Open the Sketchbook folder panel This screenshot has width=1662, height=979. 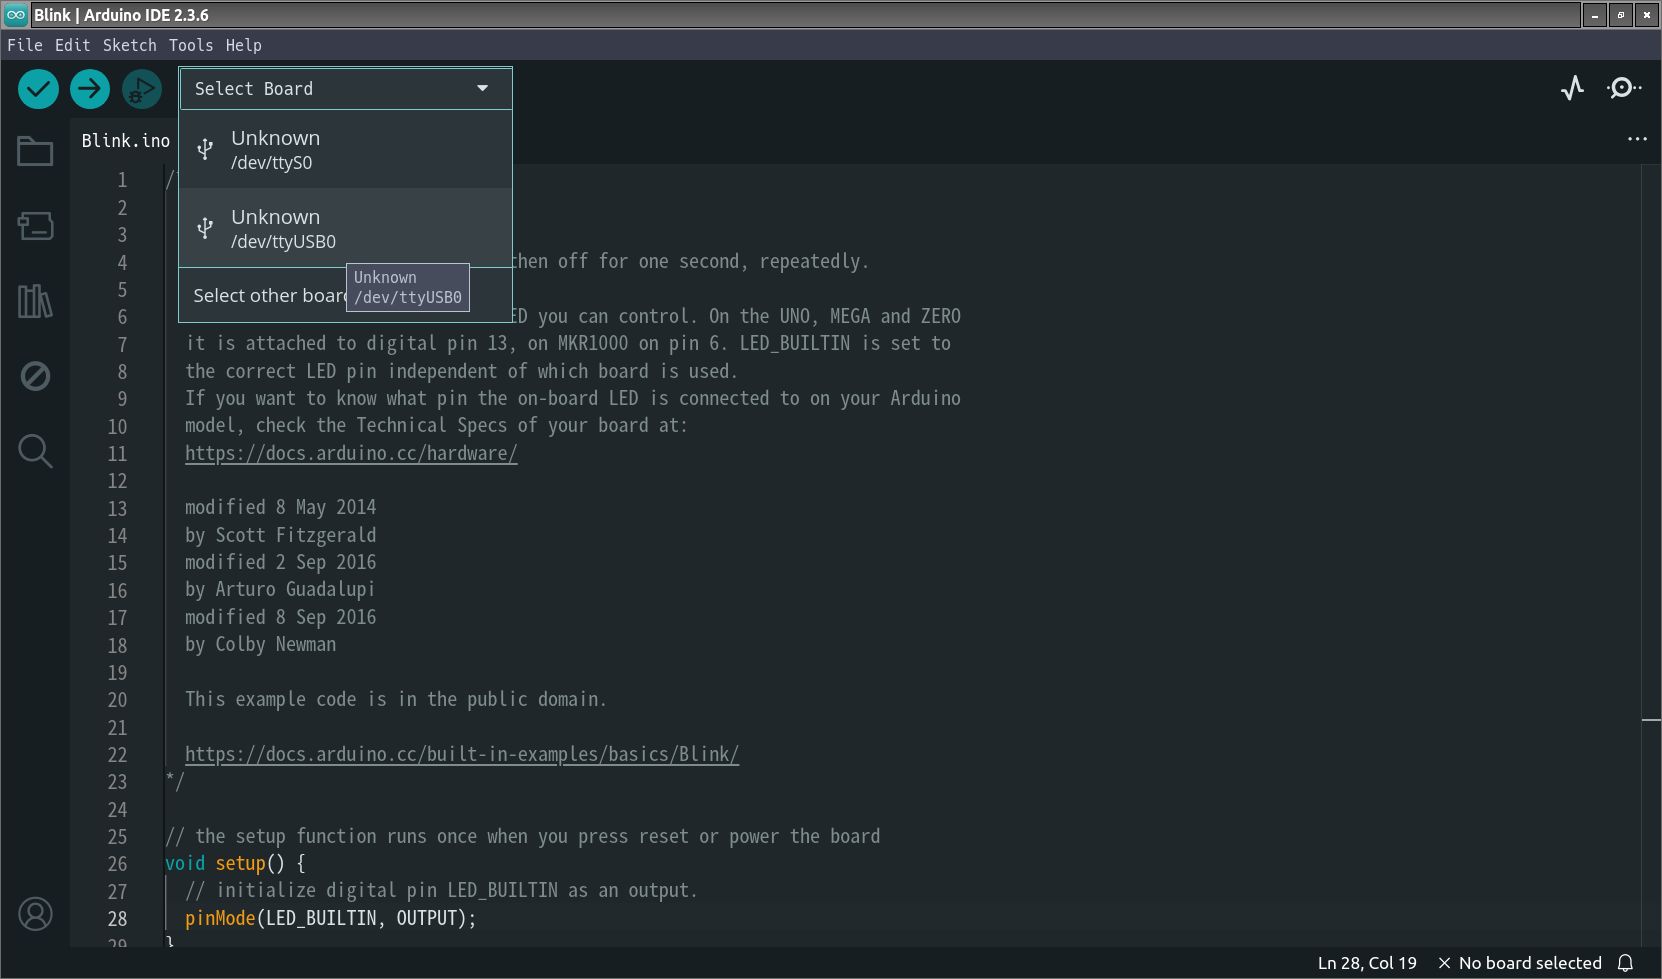point(35,152)
